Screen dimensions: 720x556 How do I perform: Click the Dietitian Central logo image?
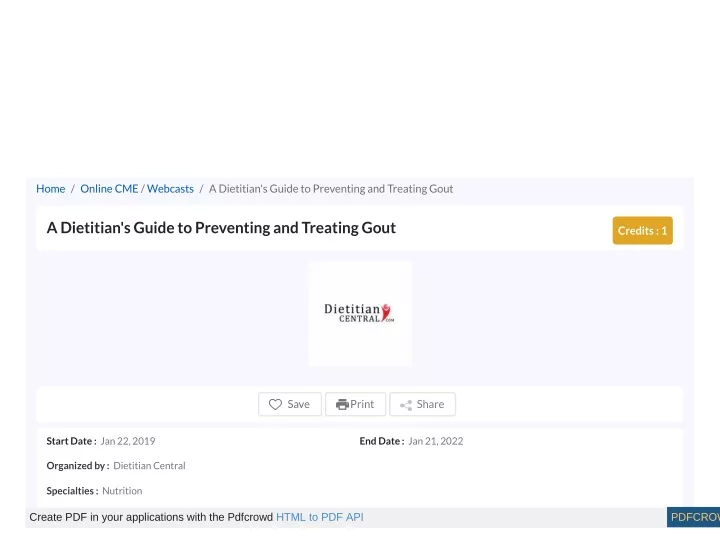click(x=360, y=314)
